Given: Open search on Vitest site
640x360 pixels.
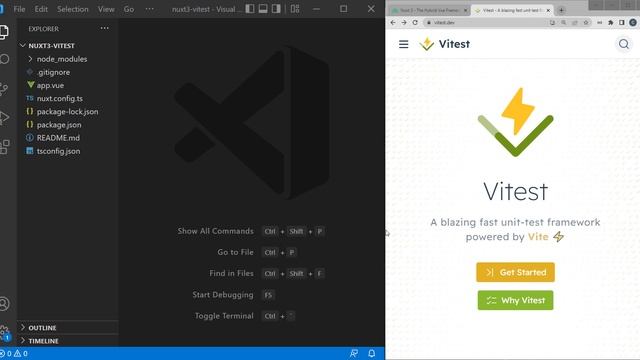Looking at the screenshot, I should (x=624, y=44).
